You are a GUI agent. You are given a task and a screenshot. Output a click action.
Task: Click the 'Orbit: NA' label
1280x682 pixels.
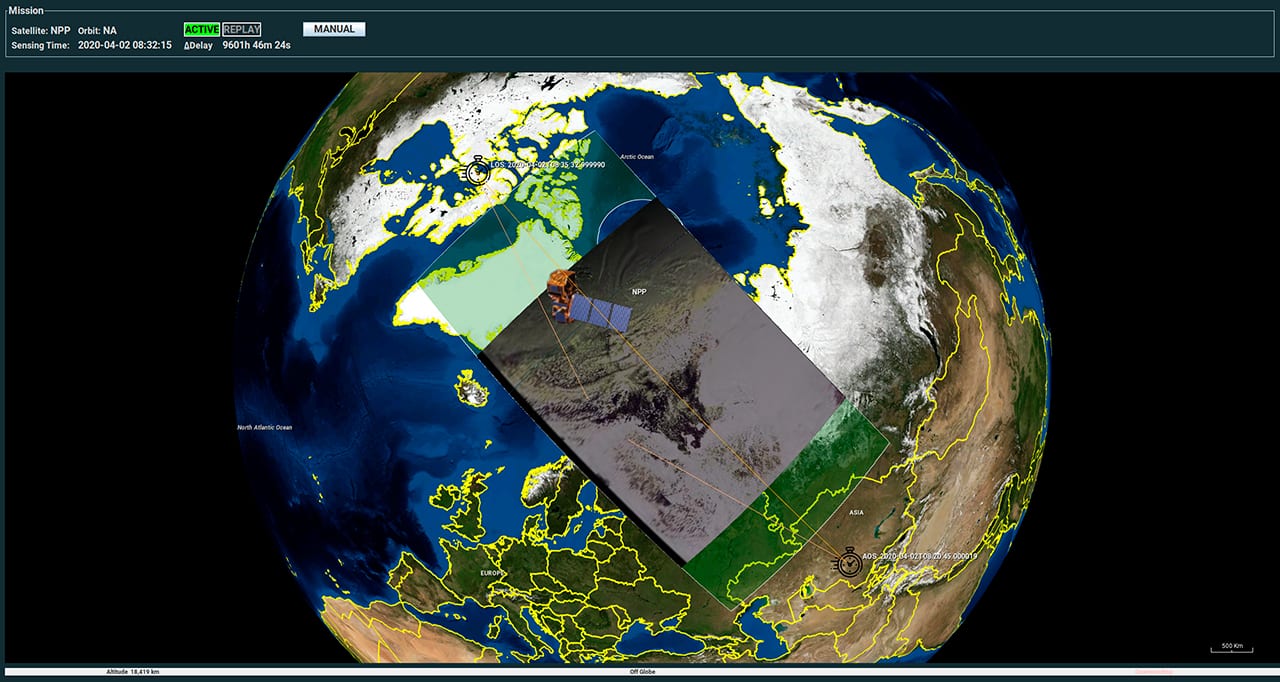click(97, 30)
